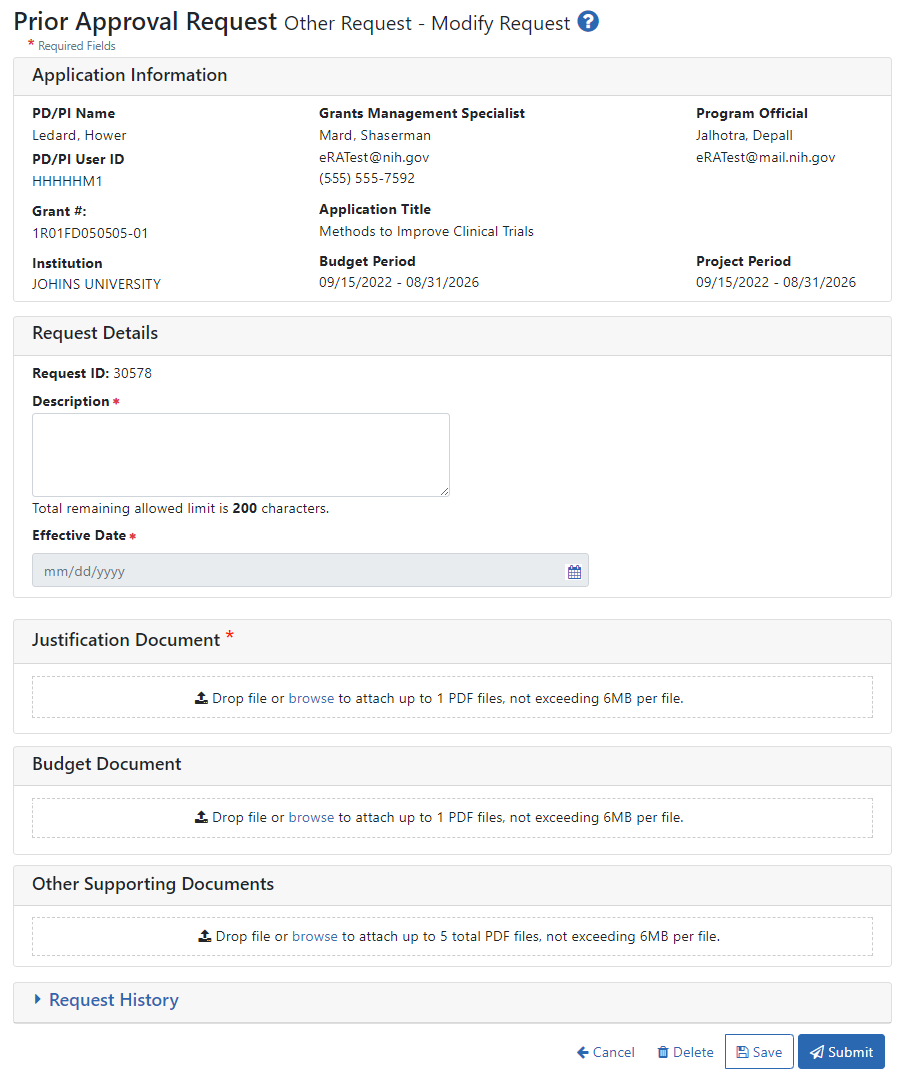
Task: Open the Request History section title
Action: coord(114,1000)
